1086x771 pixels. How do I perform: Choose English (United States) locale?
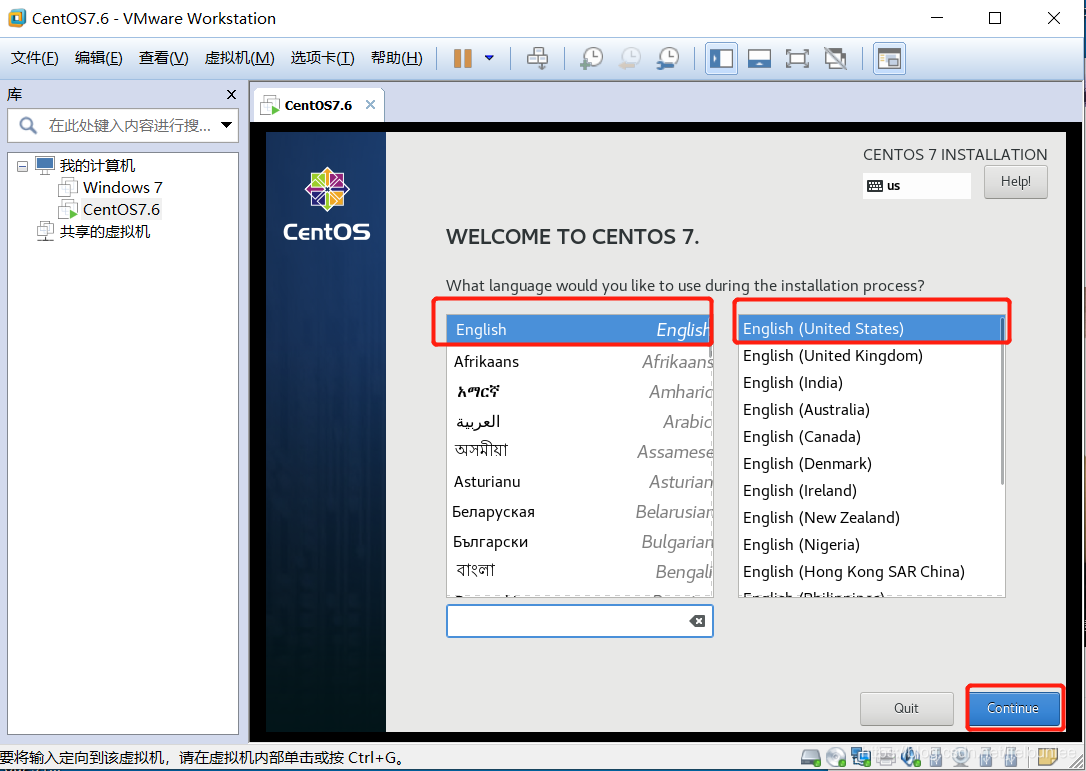point(870,328)
